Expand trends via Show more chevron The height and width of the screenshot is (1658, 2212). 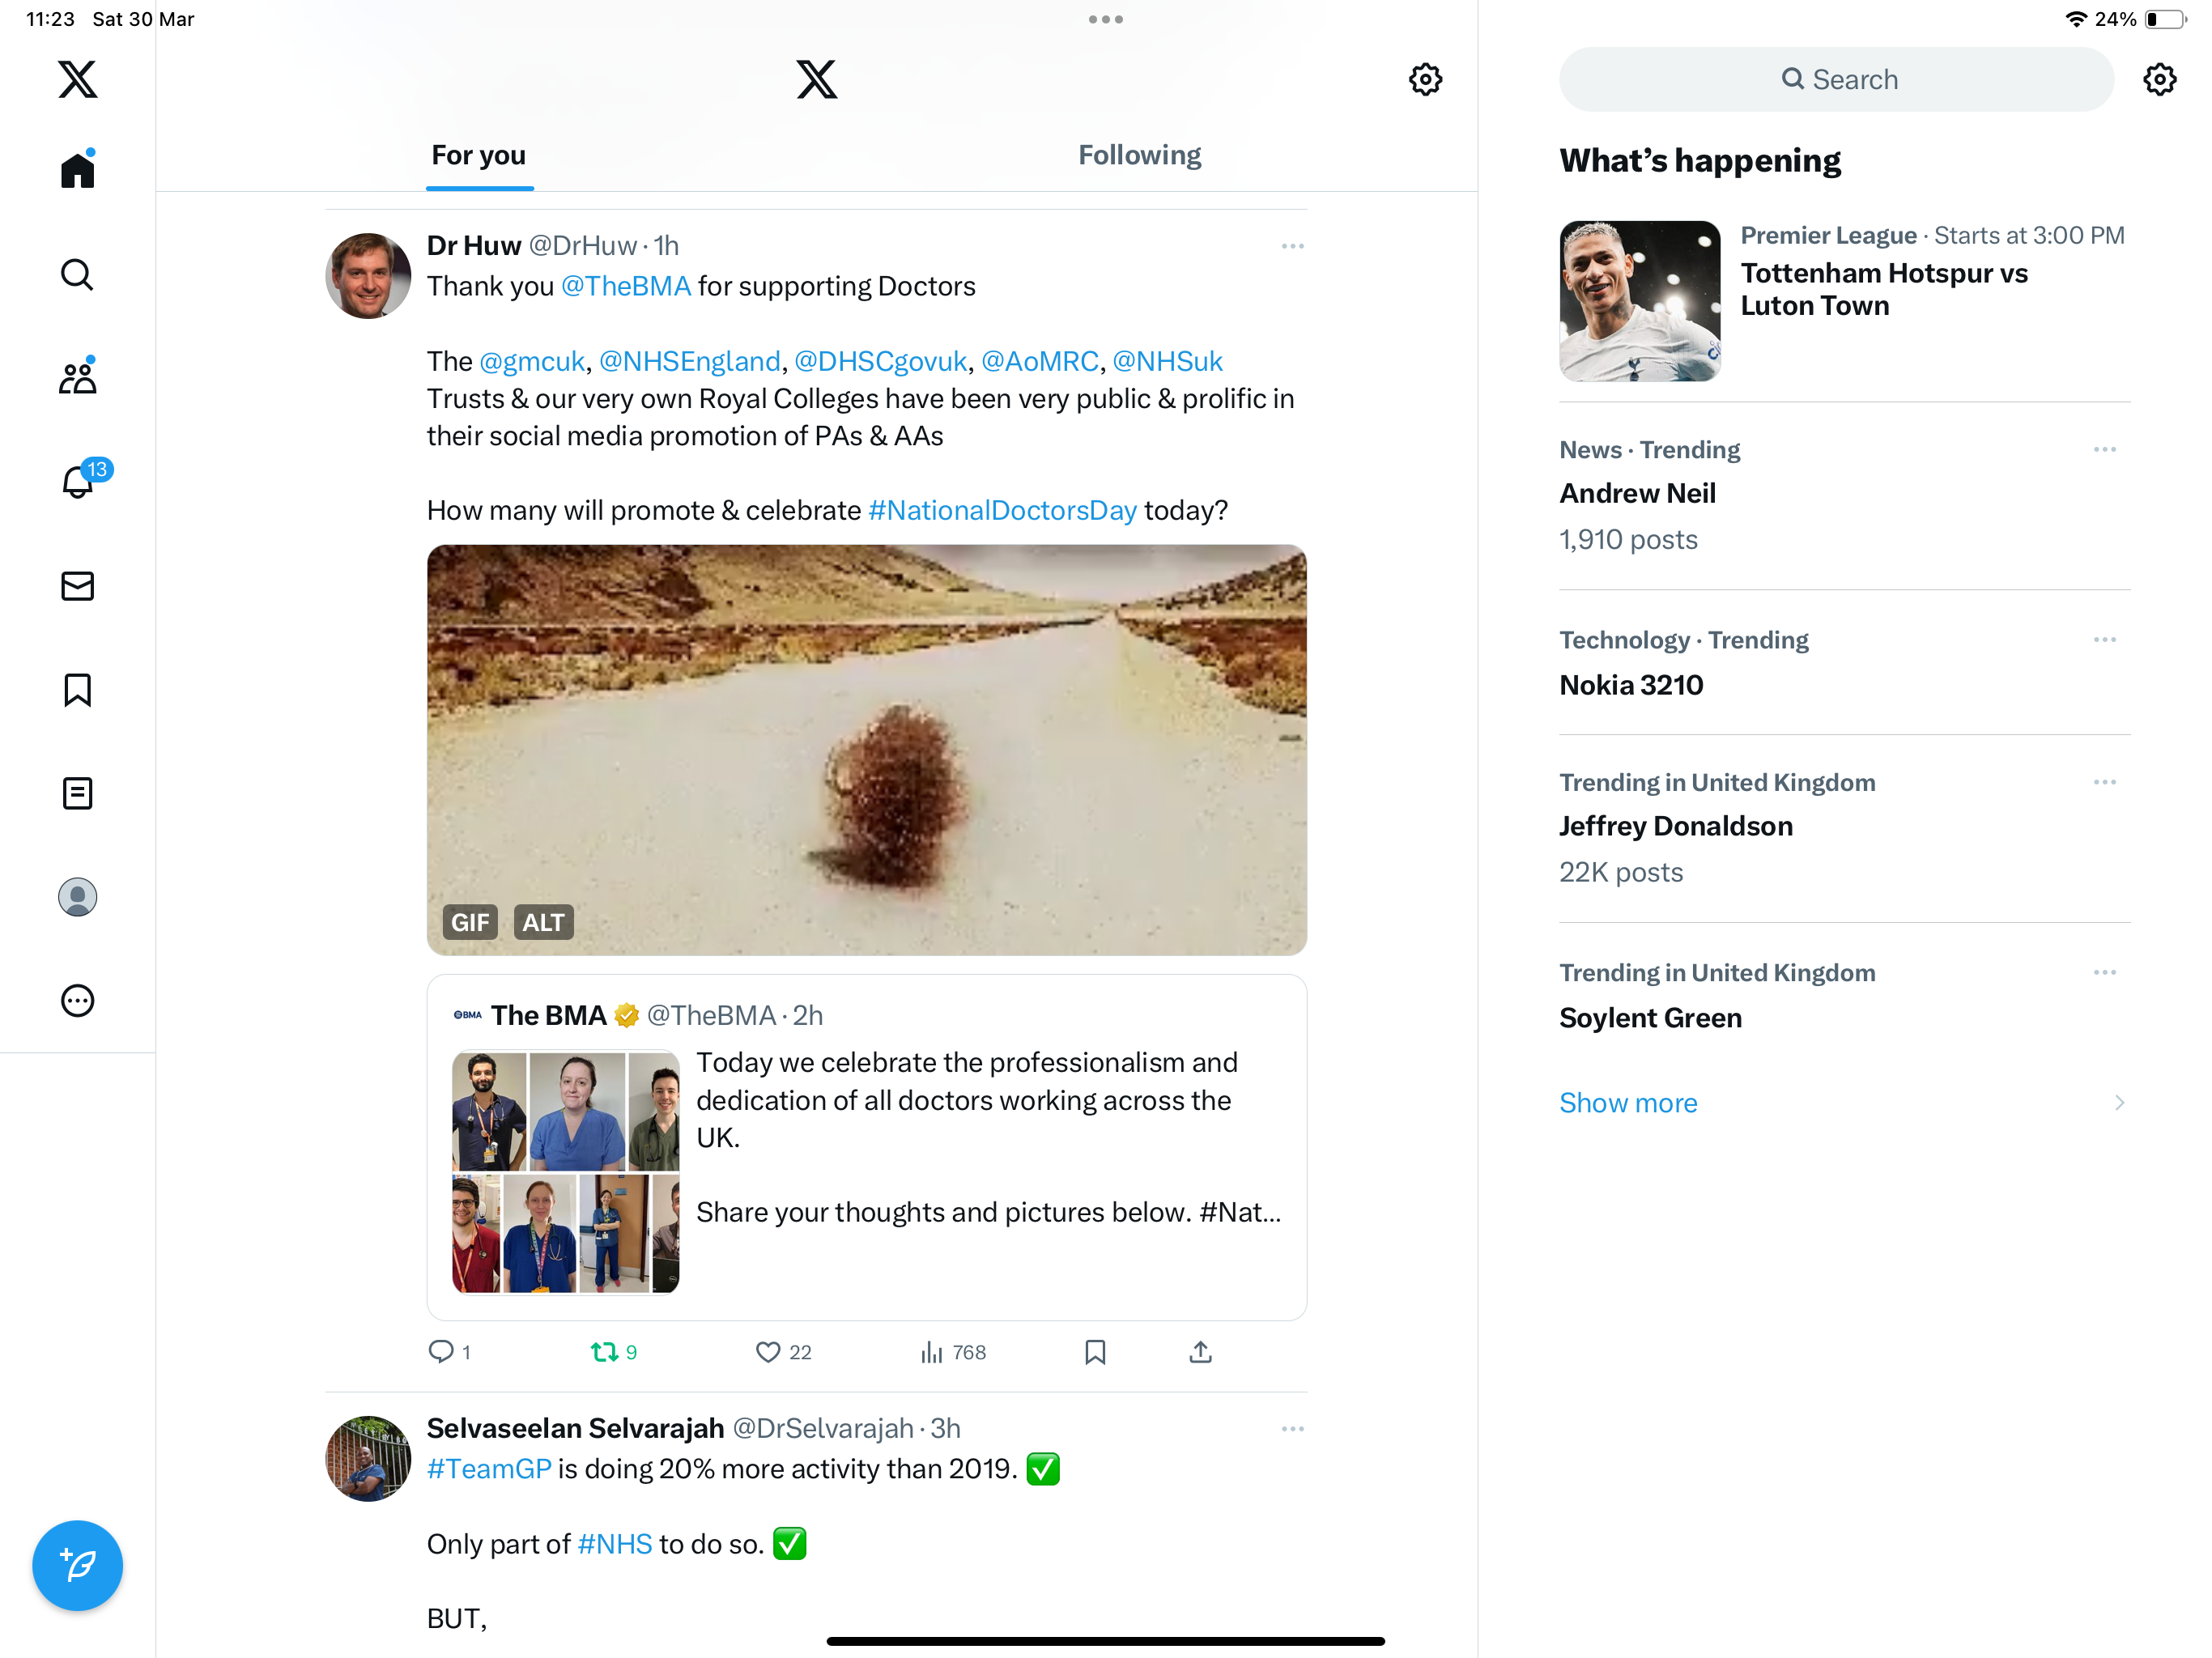(2118, 1103)
